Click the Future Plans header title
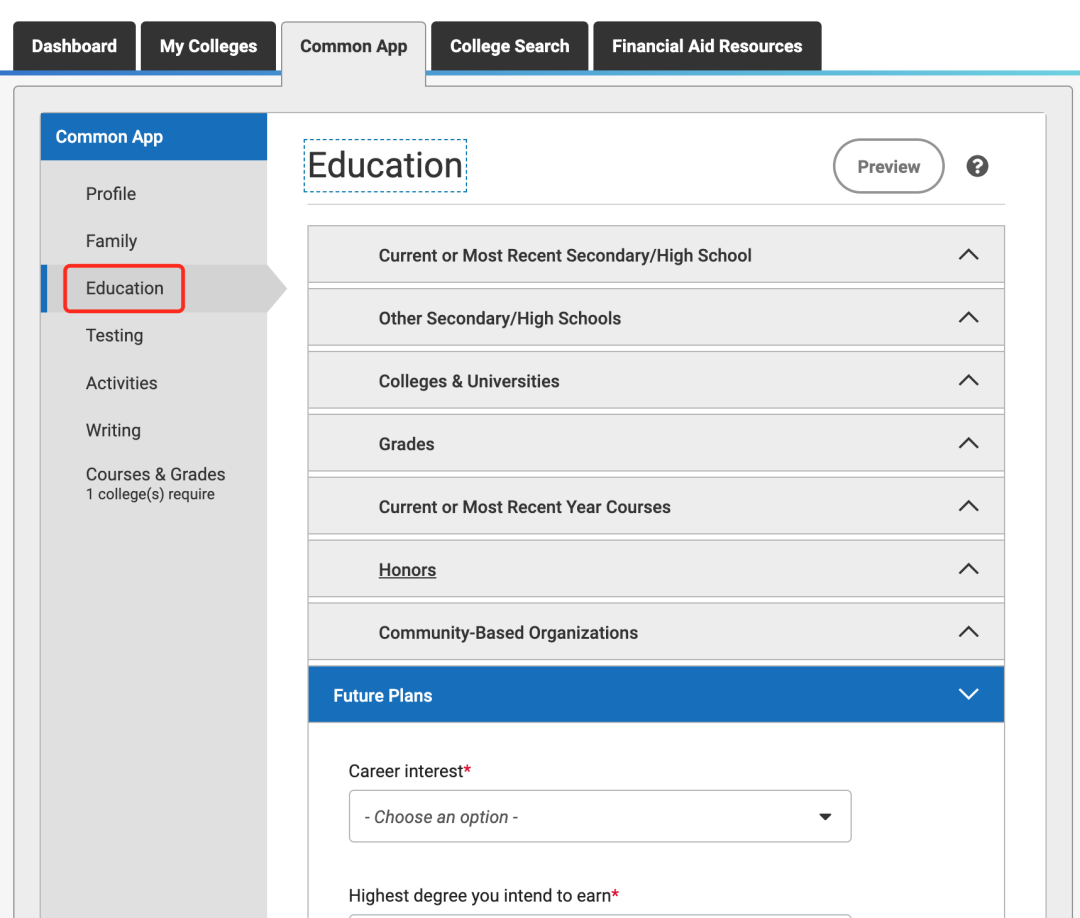This screenshot has width=1080, height=918. pos(383,696)
